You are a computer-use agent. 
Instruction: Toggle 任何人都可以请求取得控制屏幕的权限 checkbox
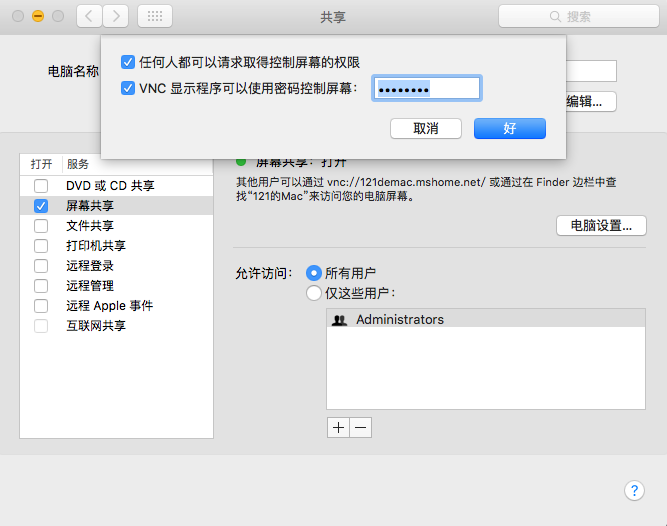point(128,62)
